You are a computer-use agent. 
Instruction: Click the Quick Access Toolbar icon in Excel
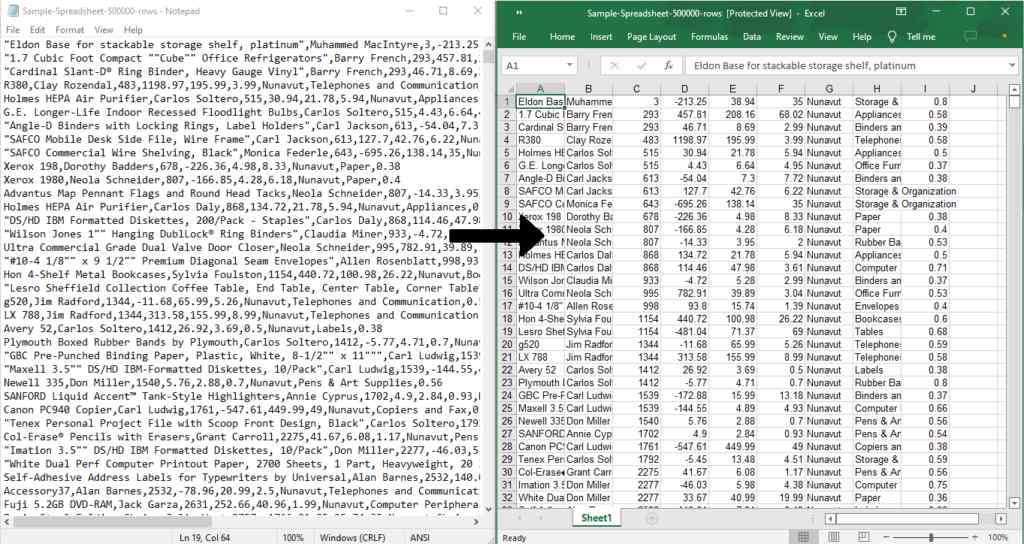click(519, 12)
